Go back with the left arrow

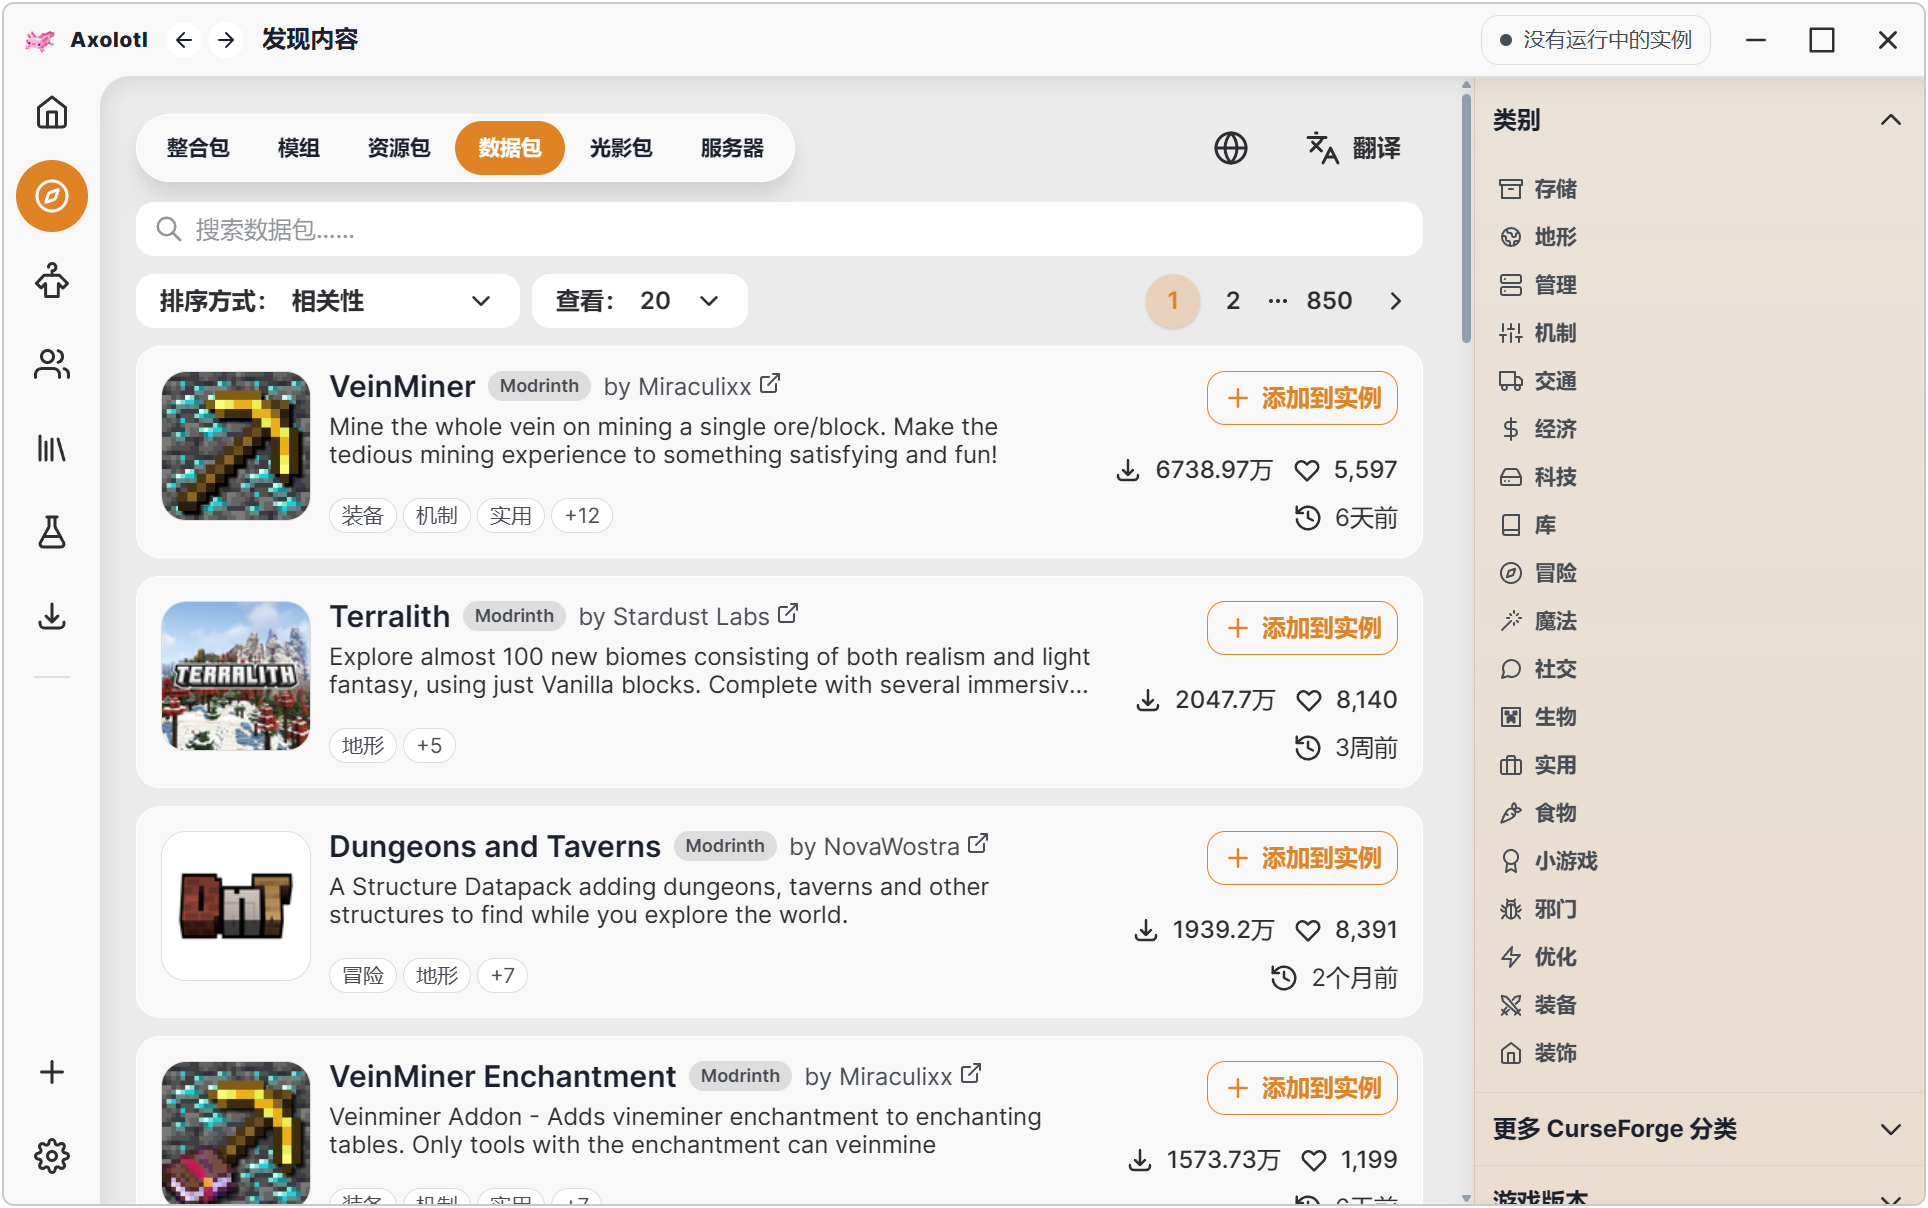(x=184, y=40)
